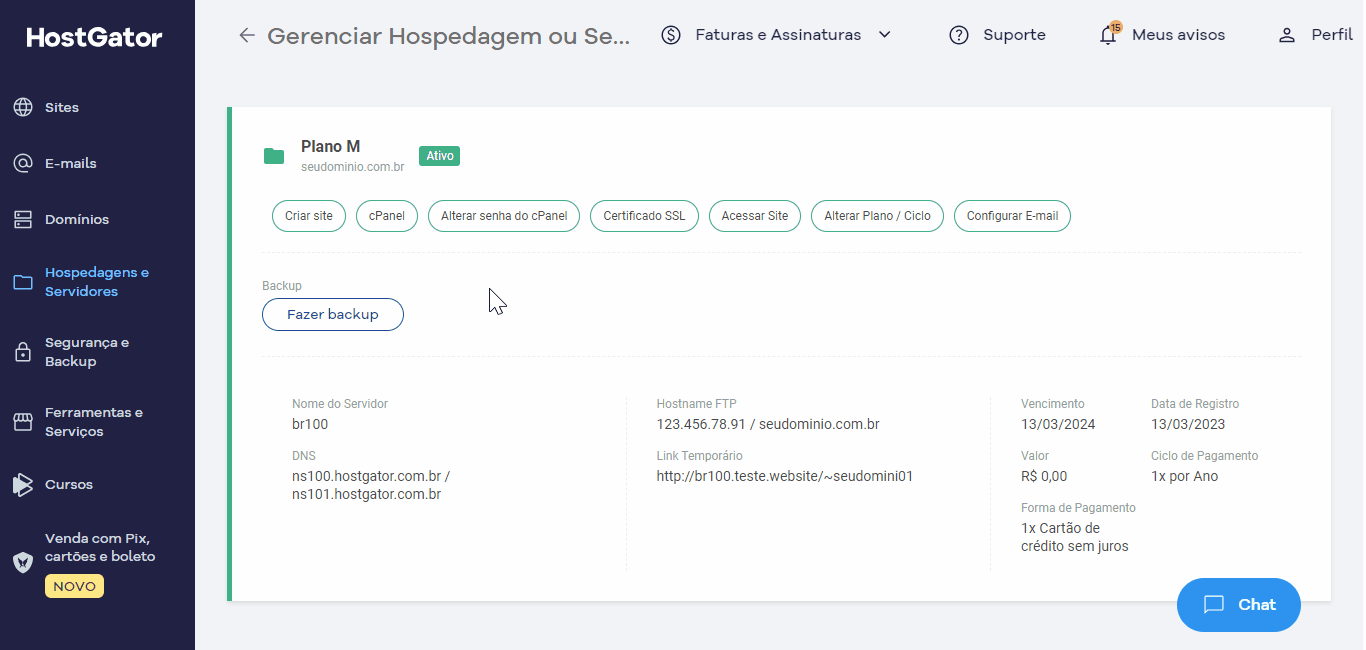1366x650 pixels.
Task: Click the Cursos play icon
Action: click(x=23, y=484)
